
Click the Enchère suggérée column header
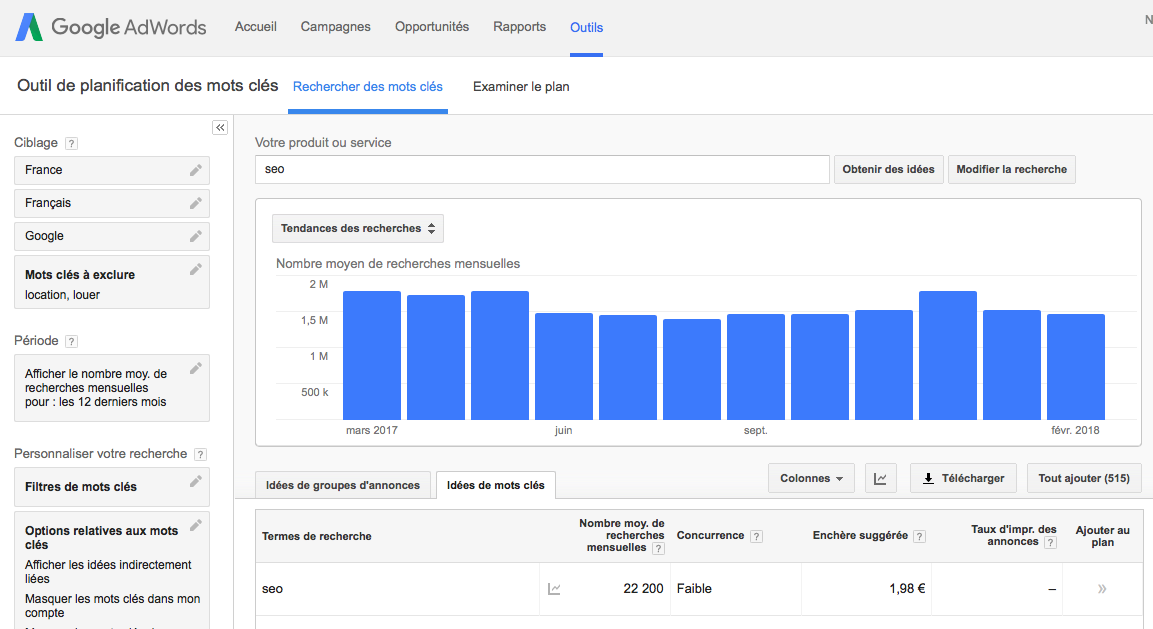tap(860, 536)
